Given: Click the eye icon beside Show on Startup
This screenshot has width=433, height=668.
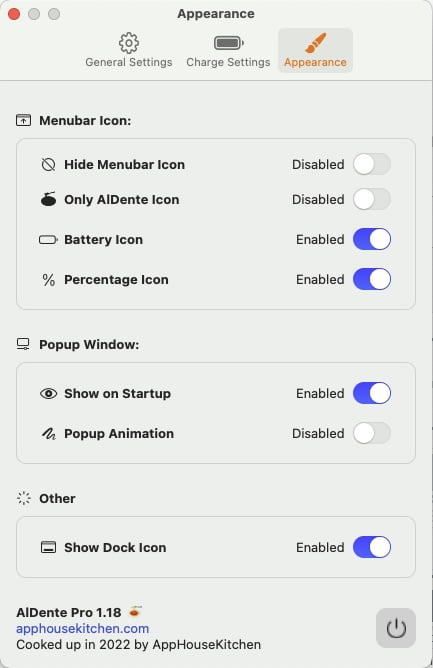Looking at the screenshot, I should pos(48,394).
